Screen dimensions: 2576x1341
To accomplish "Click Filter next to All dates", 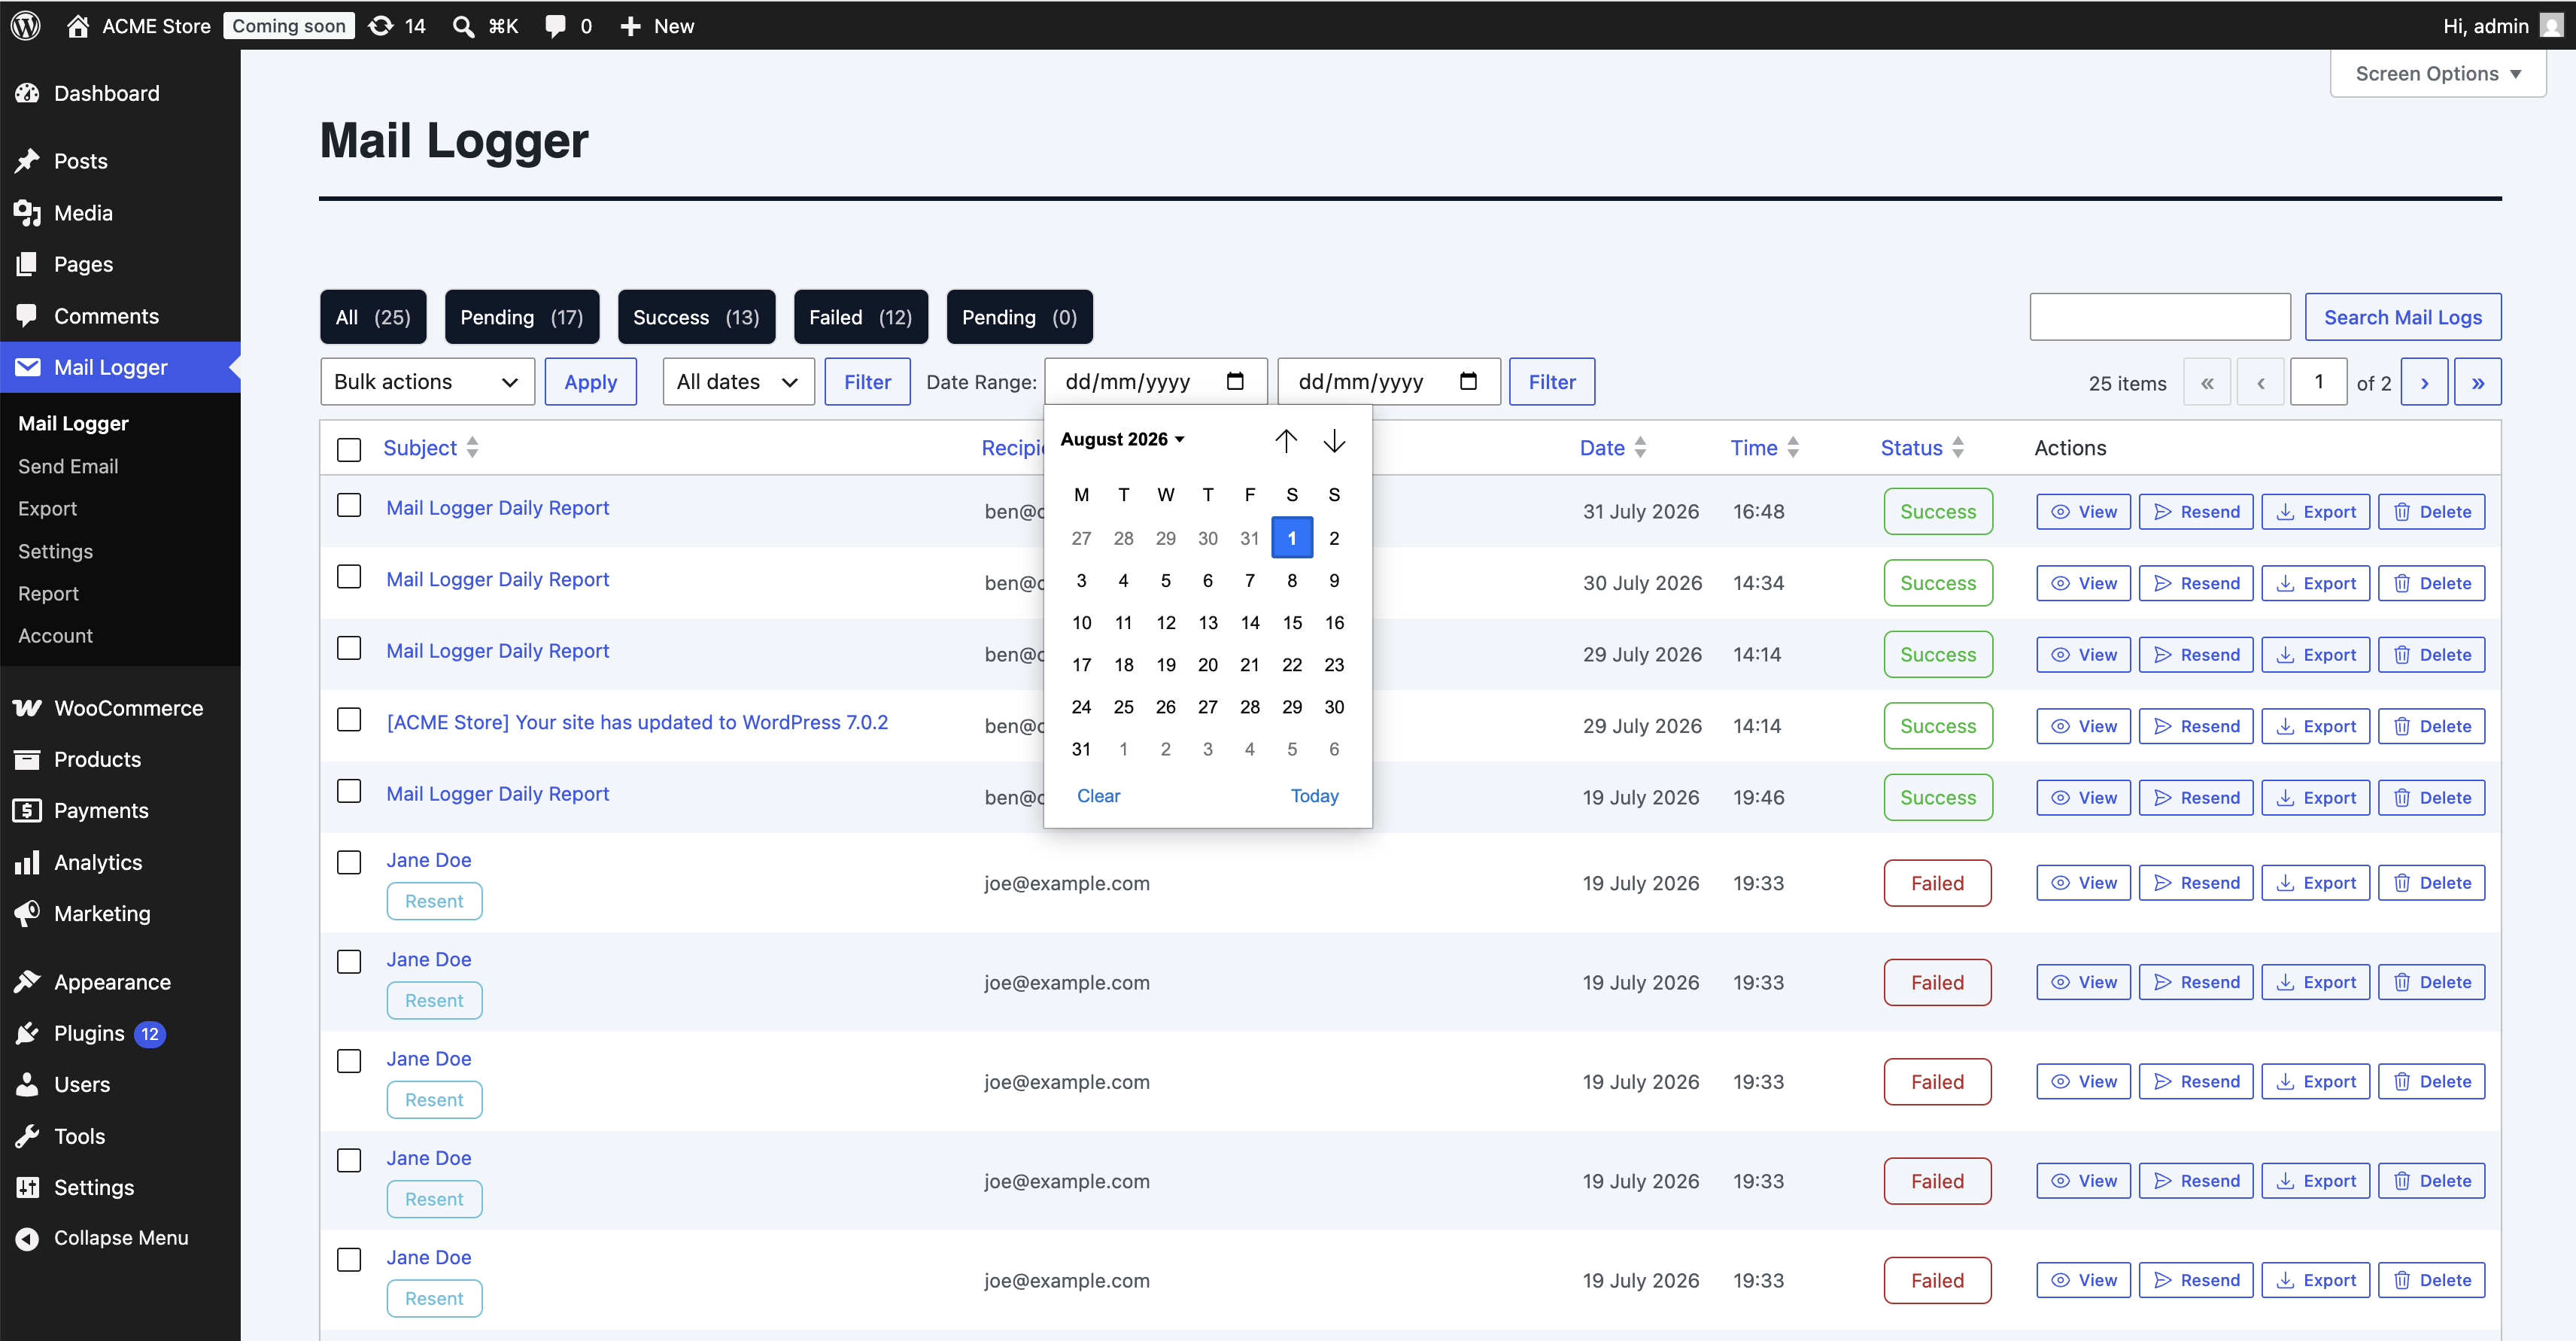I will [867, 381].
